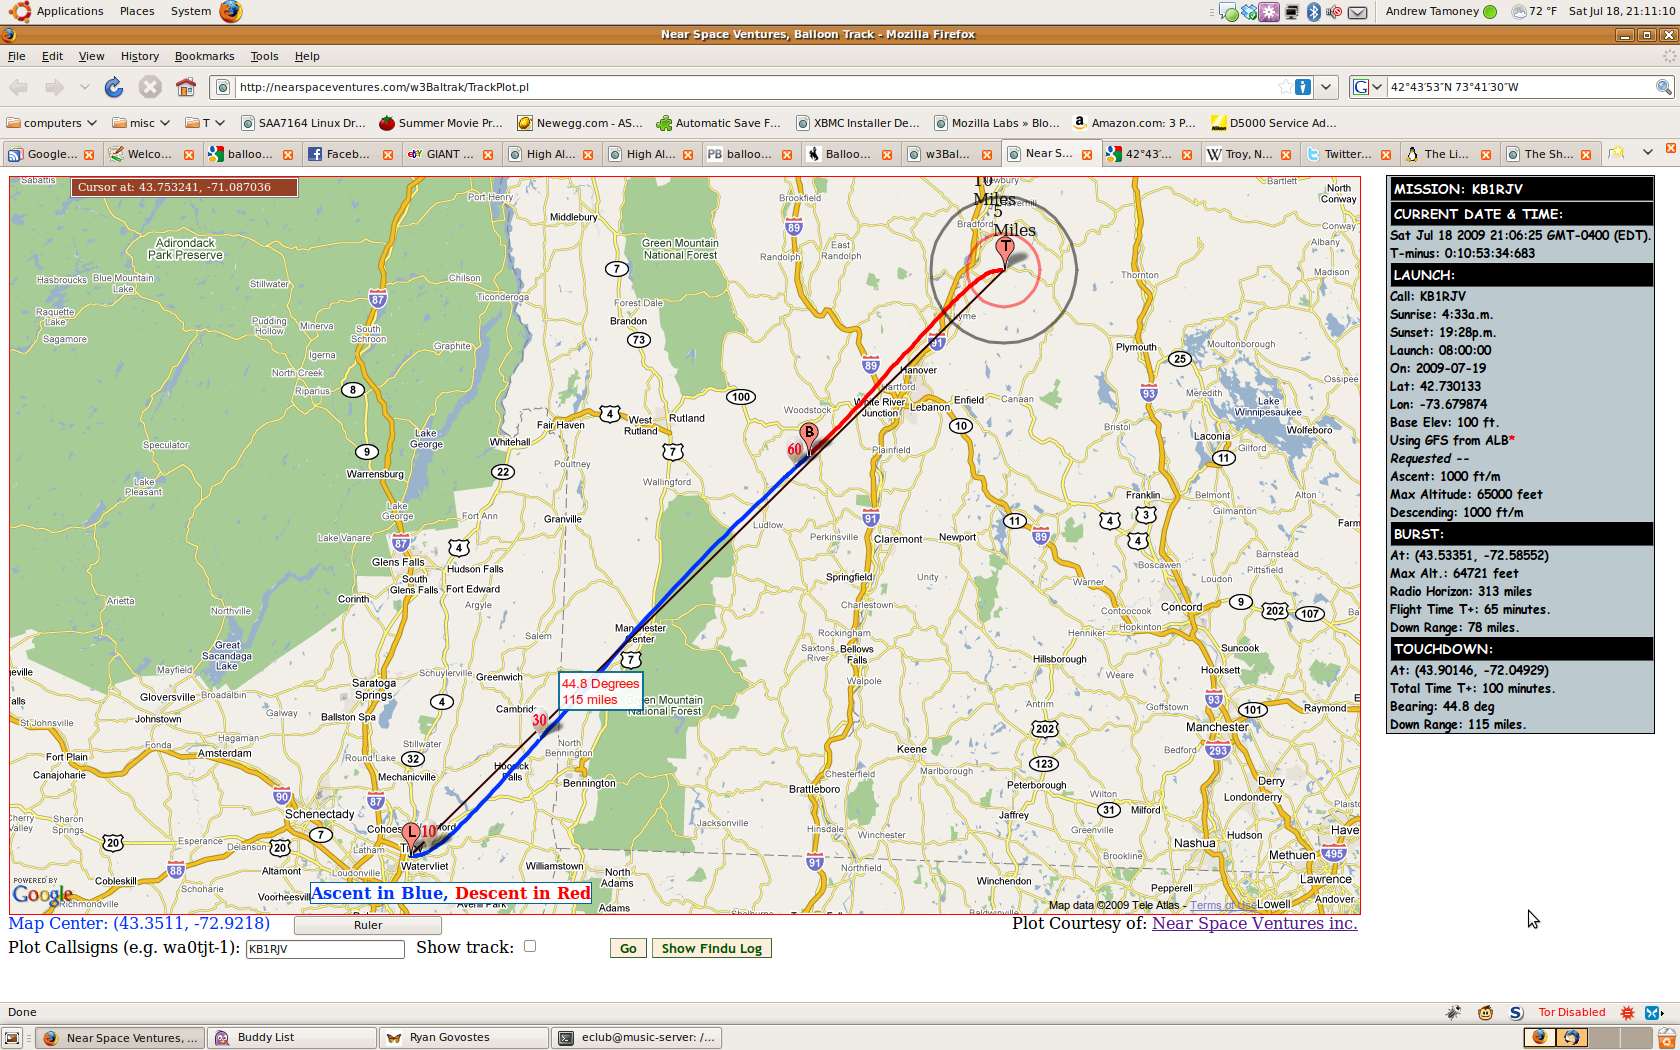This screenshot has width=1680, height=1050.
Task: Click the Go button
Action: pos(628,948)
